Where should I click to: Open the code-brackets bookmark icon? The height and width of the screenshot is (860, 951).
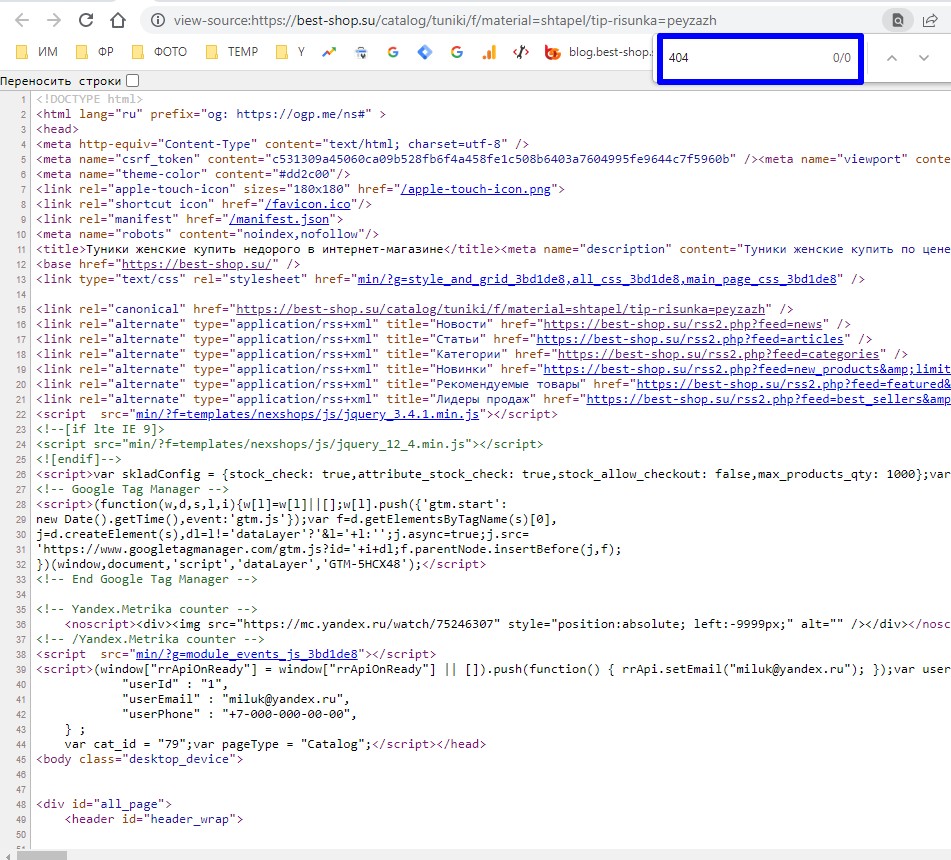(x=521, y=52)
